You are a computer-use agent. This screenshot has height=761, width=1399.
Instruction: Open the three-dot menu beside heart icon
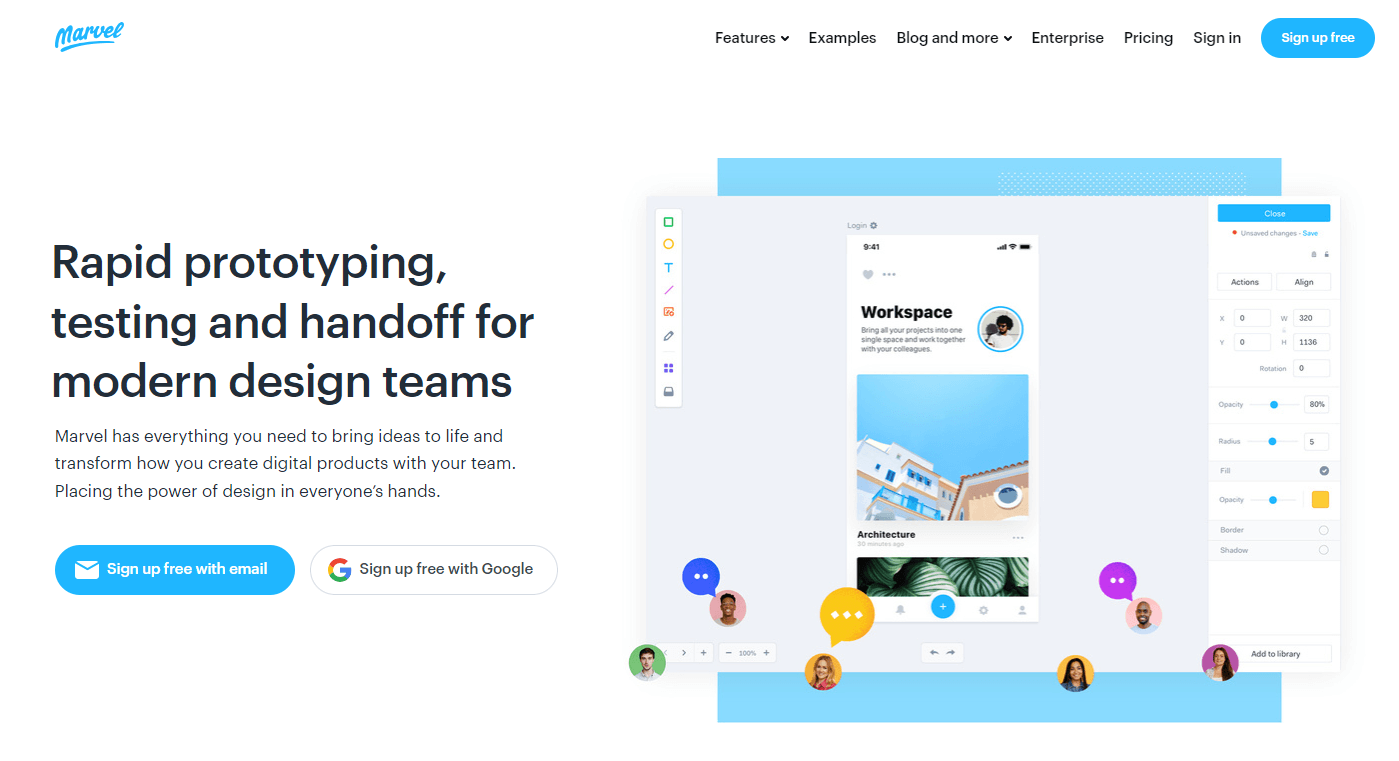(889, 274)
